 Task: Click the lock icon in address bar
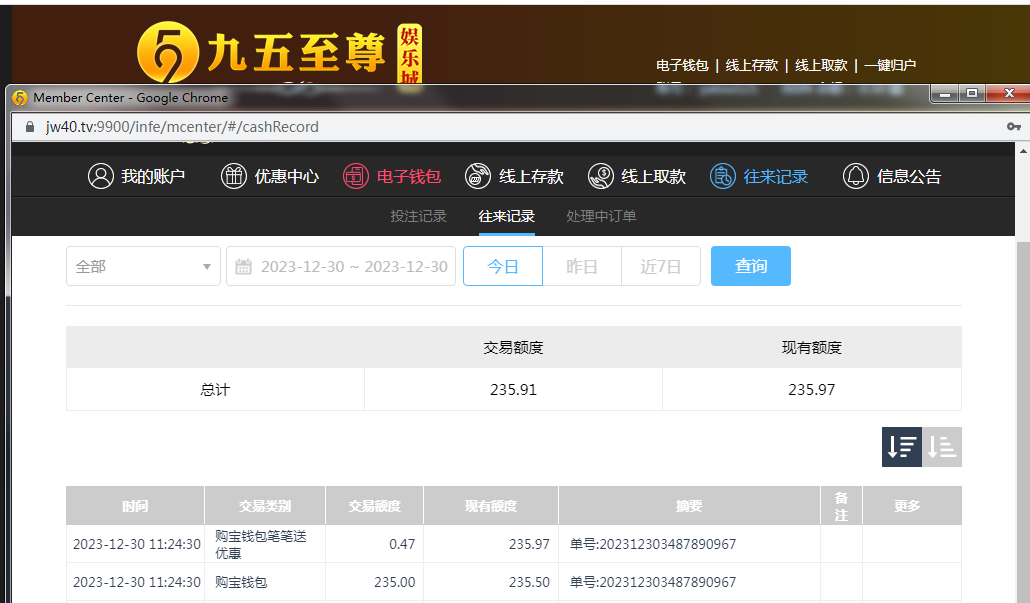30,127
